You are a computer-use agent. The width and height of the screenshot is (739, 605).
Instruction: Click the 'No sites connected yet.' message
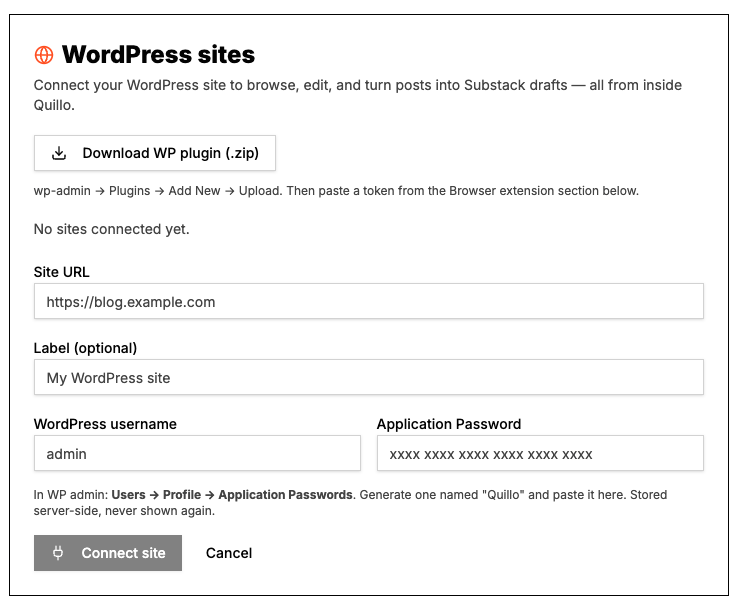point(112,229)
